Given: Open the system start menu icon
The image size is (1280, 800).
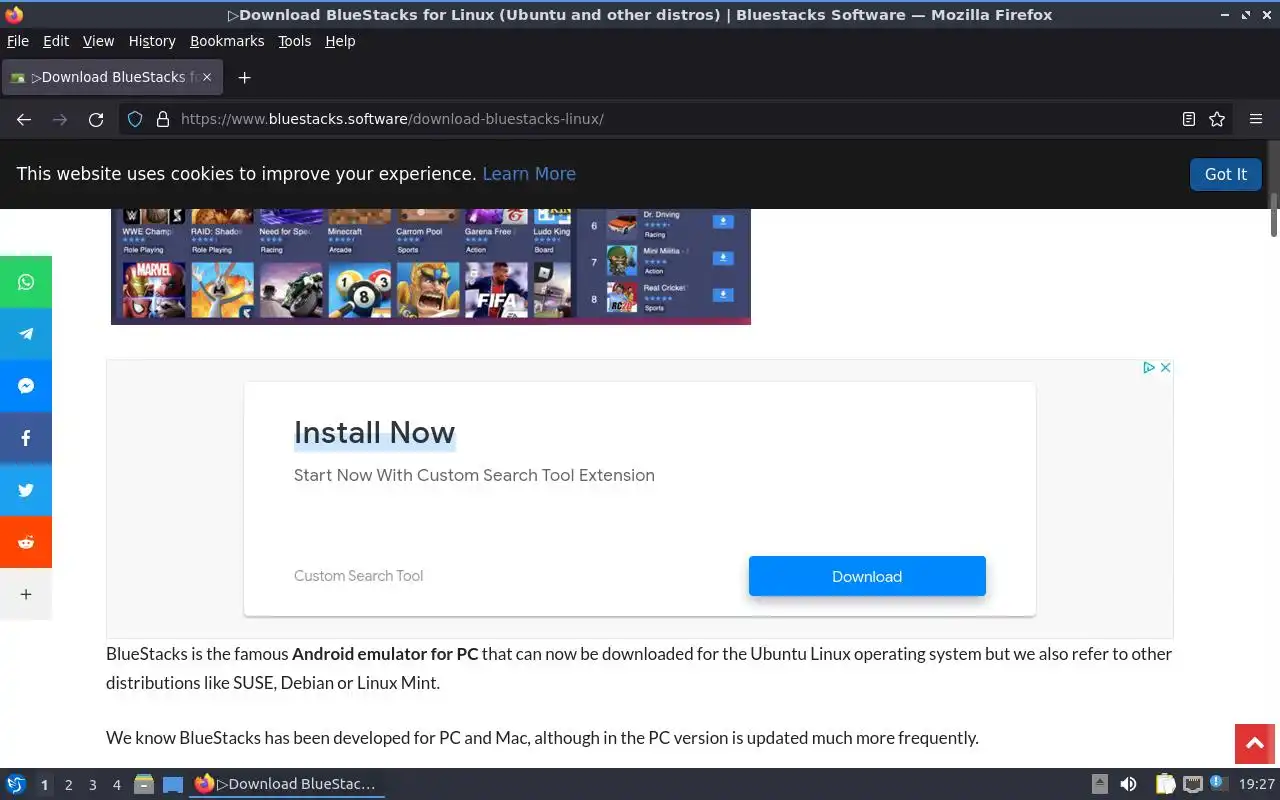Looking at the screenshot, I should [x=16, y=784].
